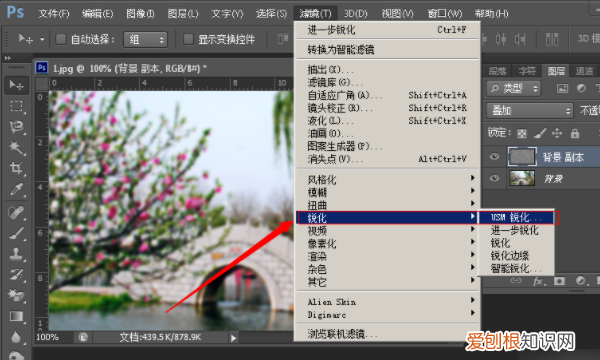Image resolution: width=600 pixels, height=360 pixels.
Task: Switch to the 字符 panel tab
Action: pyautogui.click(x=527, y=71)
